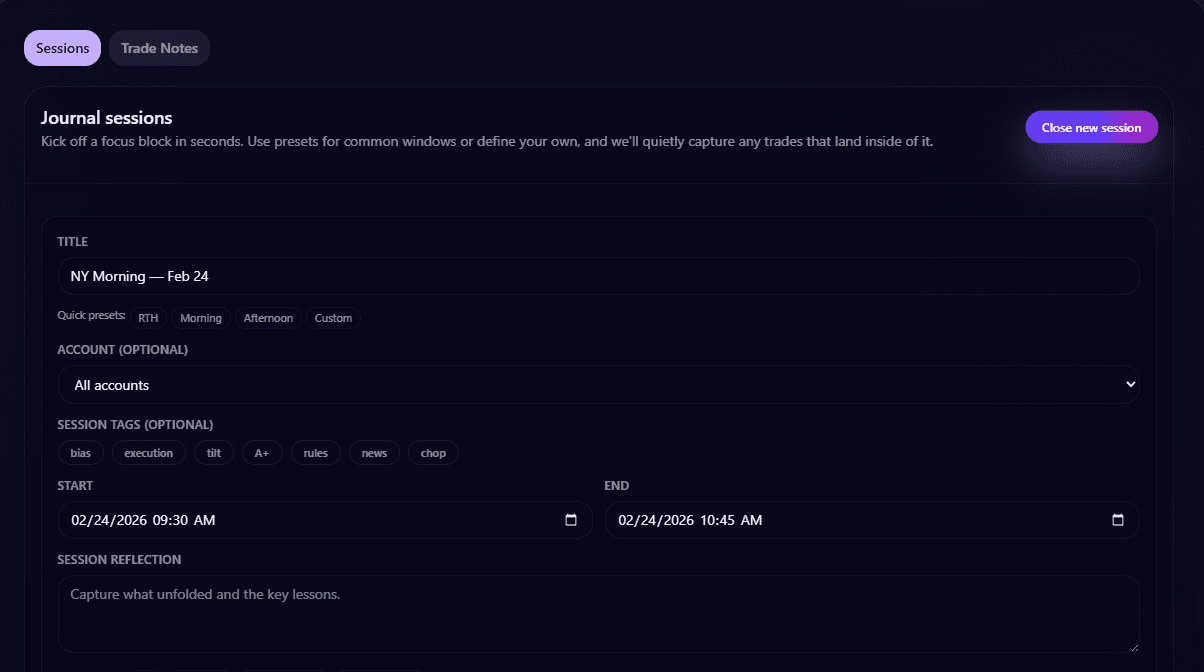Viewport: 1204px width, 672px height.
Task: Click the Close new session button
Action: click(1091, 127)
